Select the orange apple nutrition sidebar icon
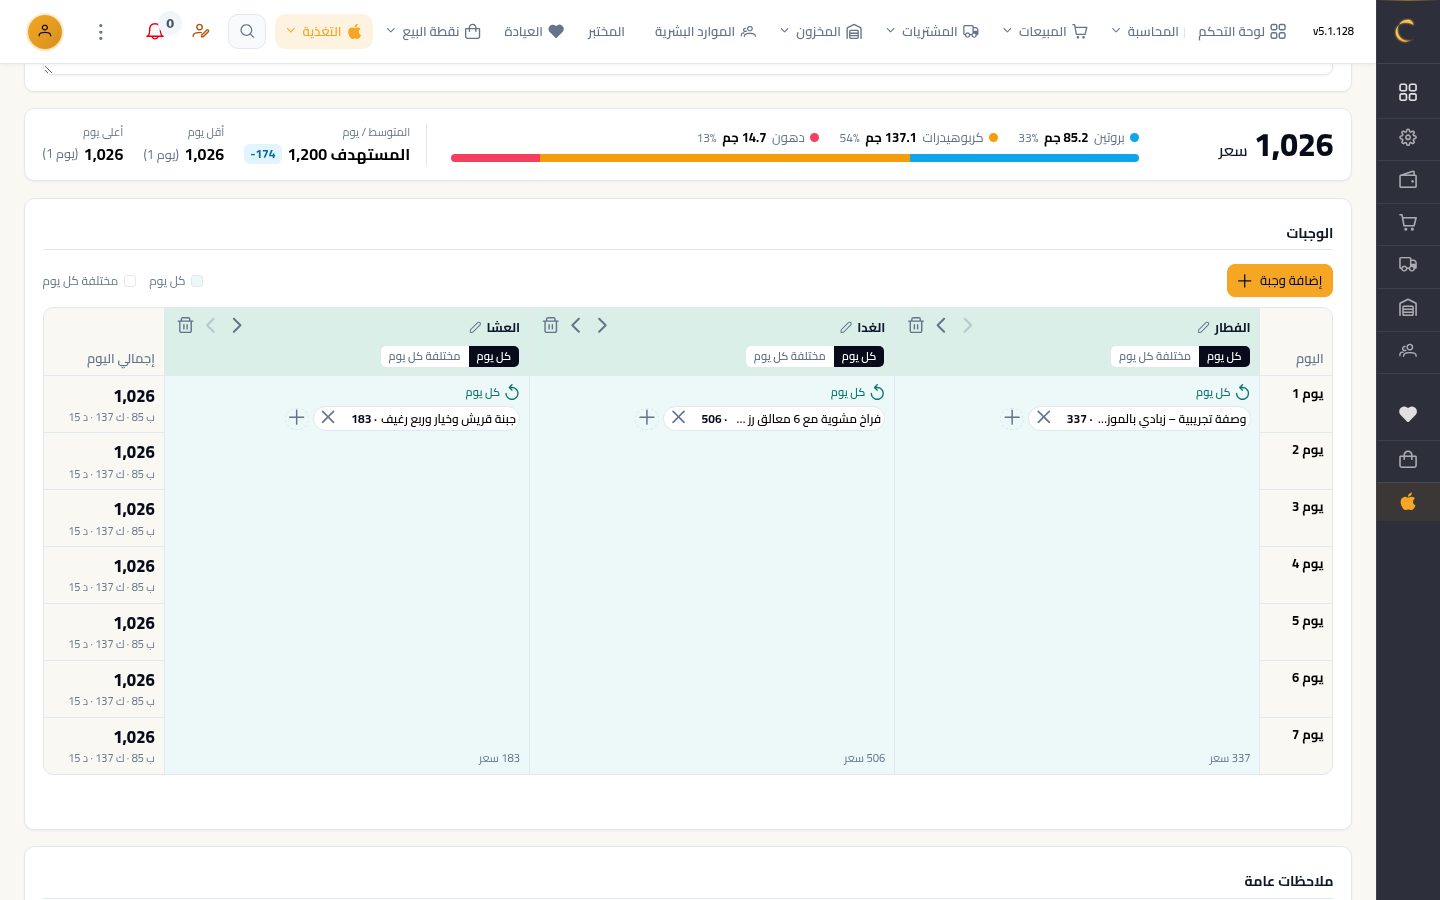The height and width of the screenshot is (900, 1440). tap(1408, 501)
